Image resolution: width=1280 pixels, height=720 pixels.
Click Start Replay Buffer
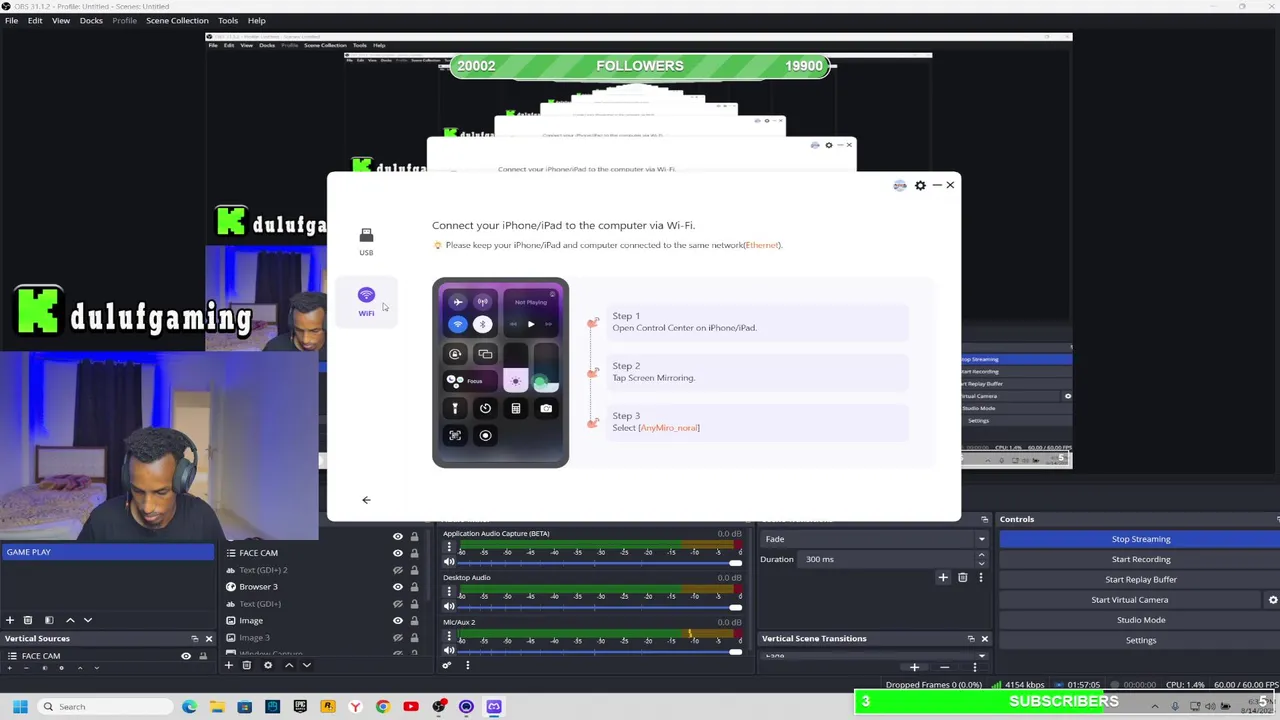(1140, 579)
